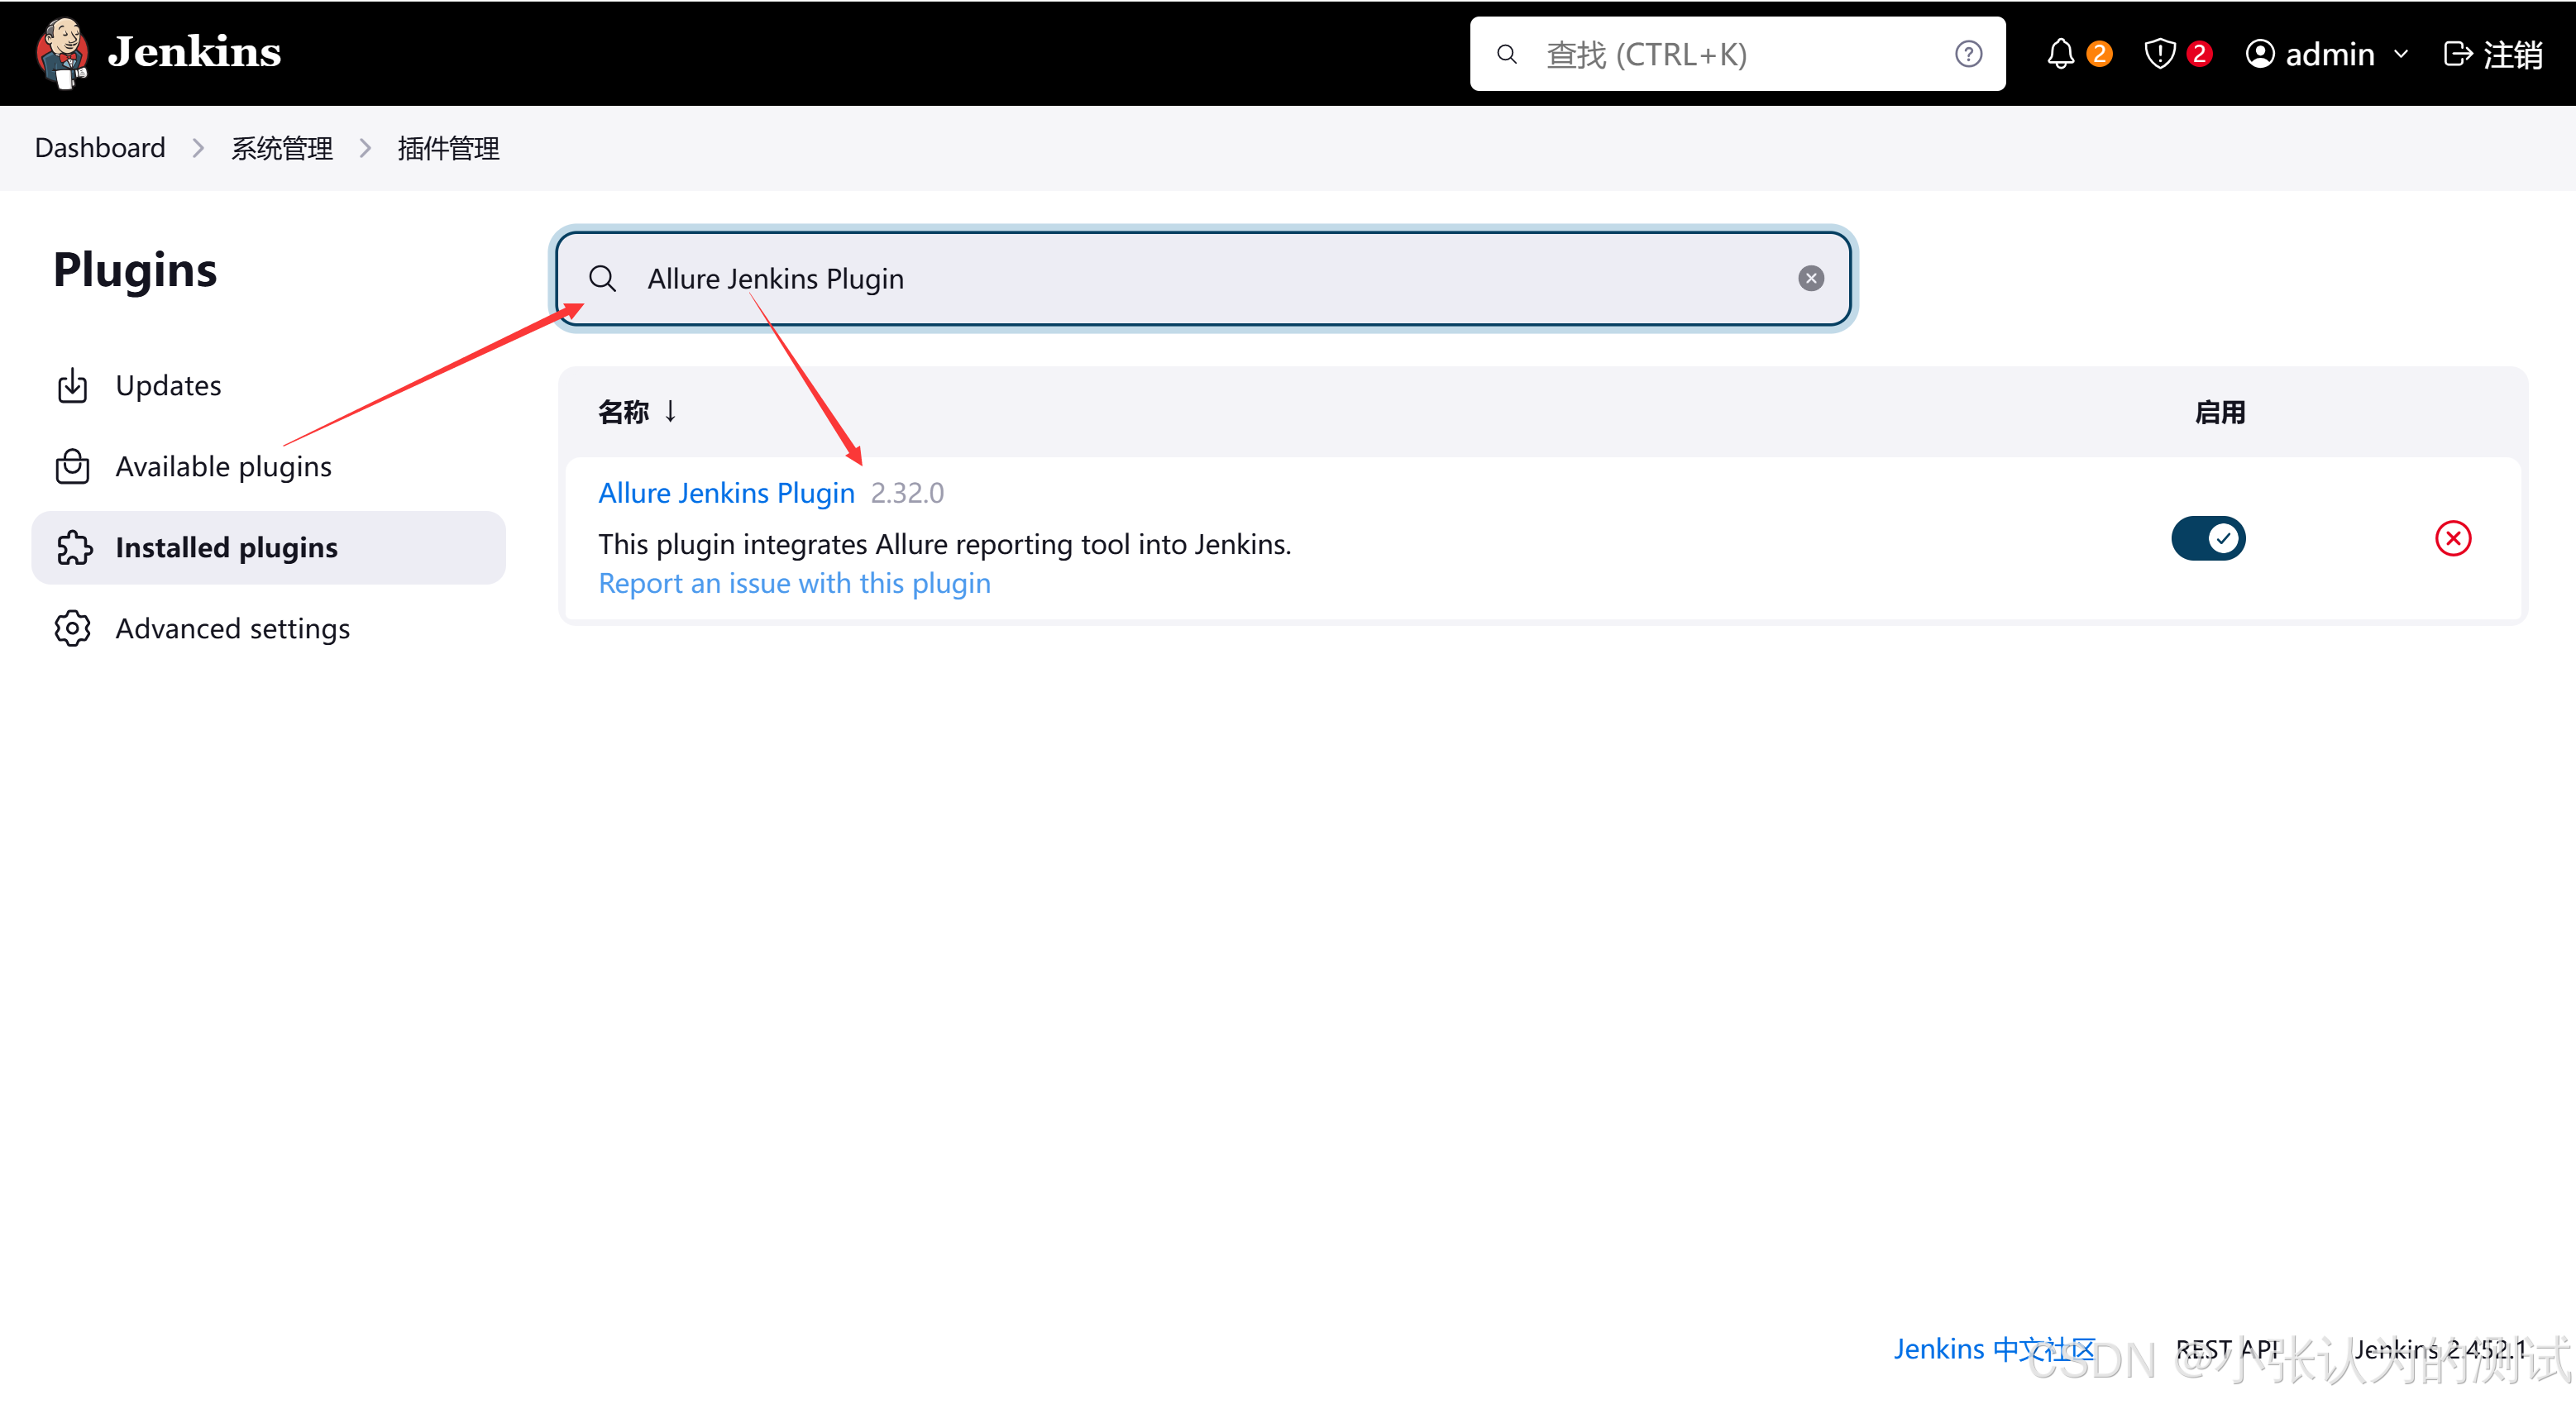This screenshot has width=2576, height=1404.
Task: Click Report an issue with this plugin
Action: [794, 583]
